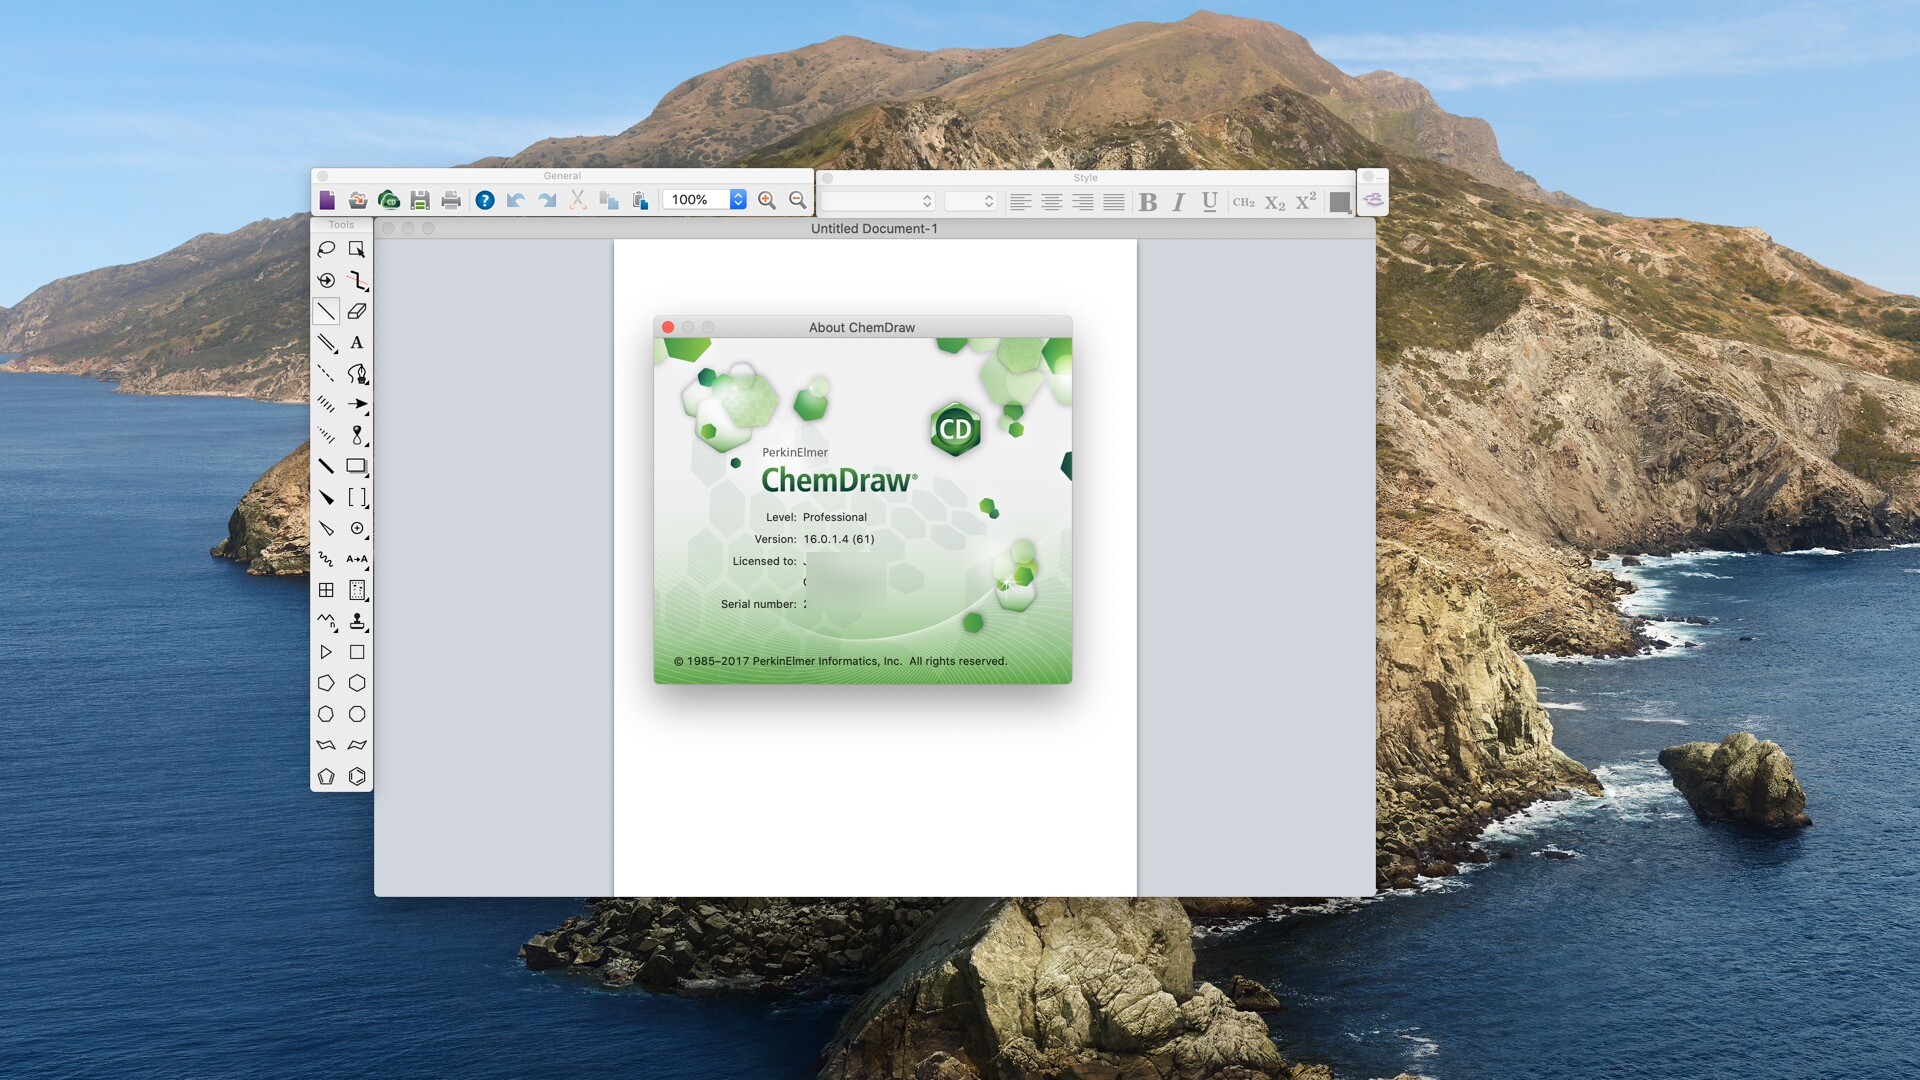Select the Hashed Bond tool
This screenshot has width=1920, height=1080.
coord(326,404)
